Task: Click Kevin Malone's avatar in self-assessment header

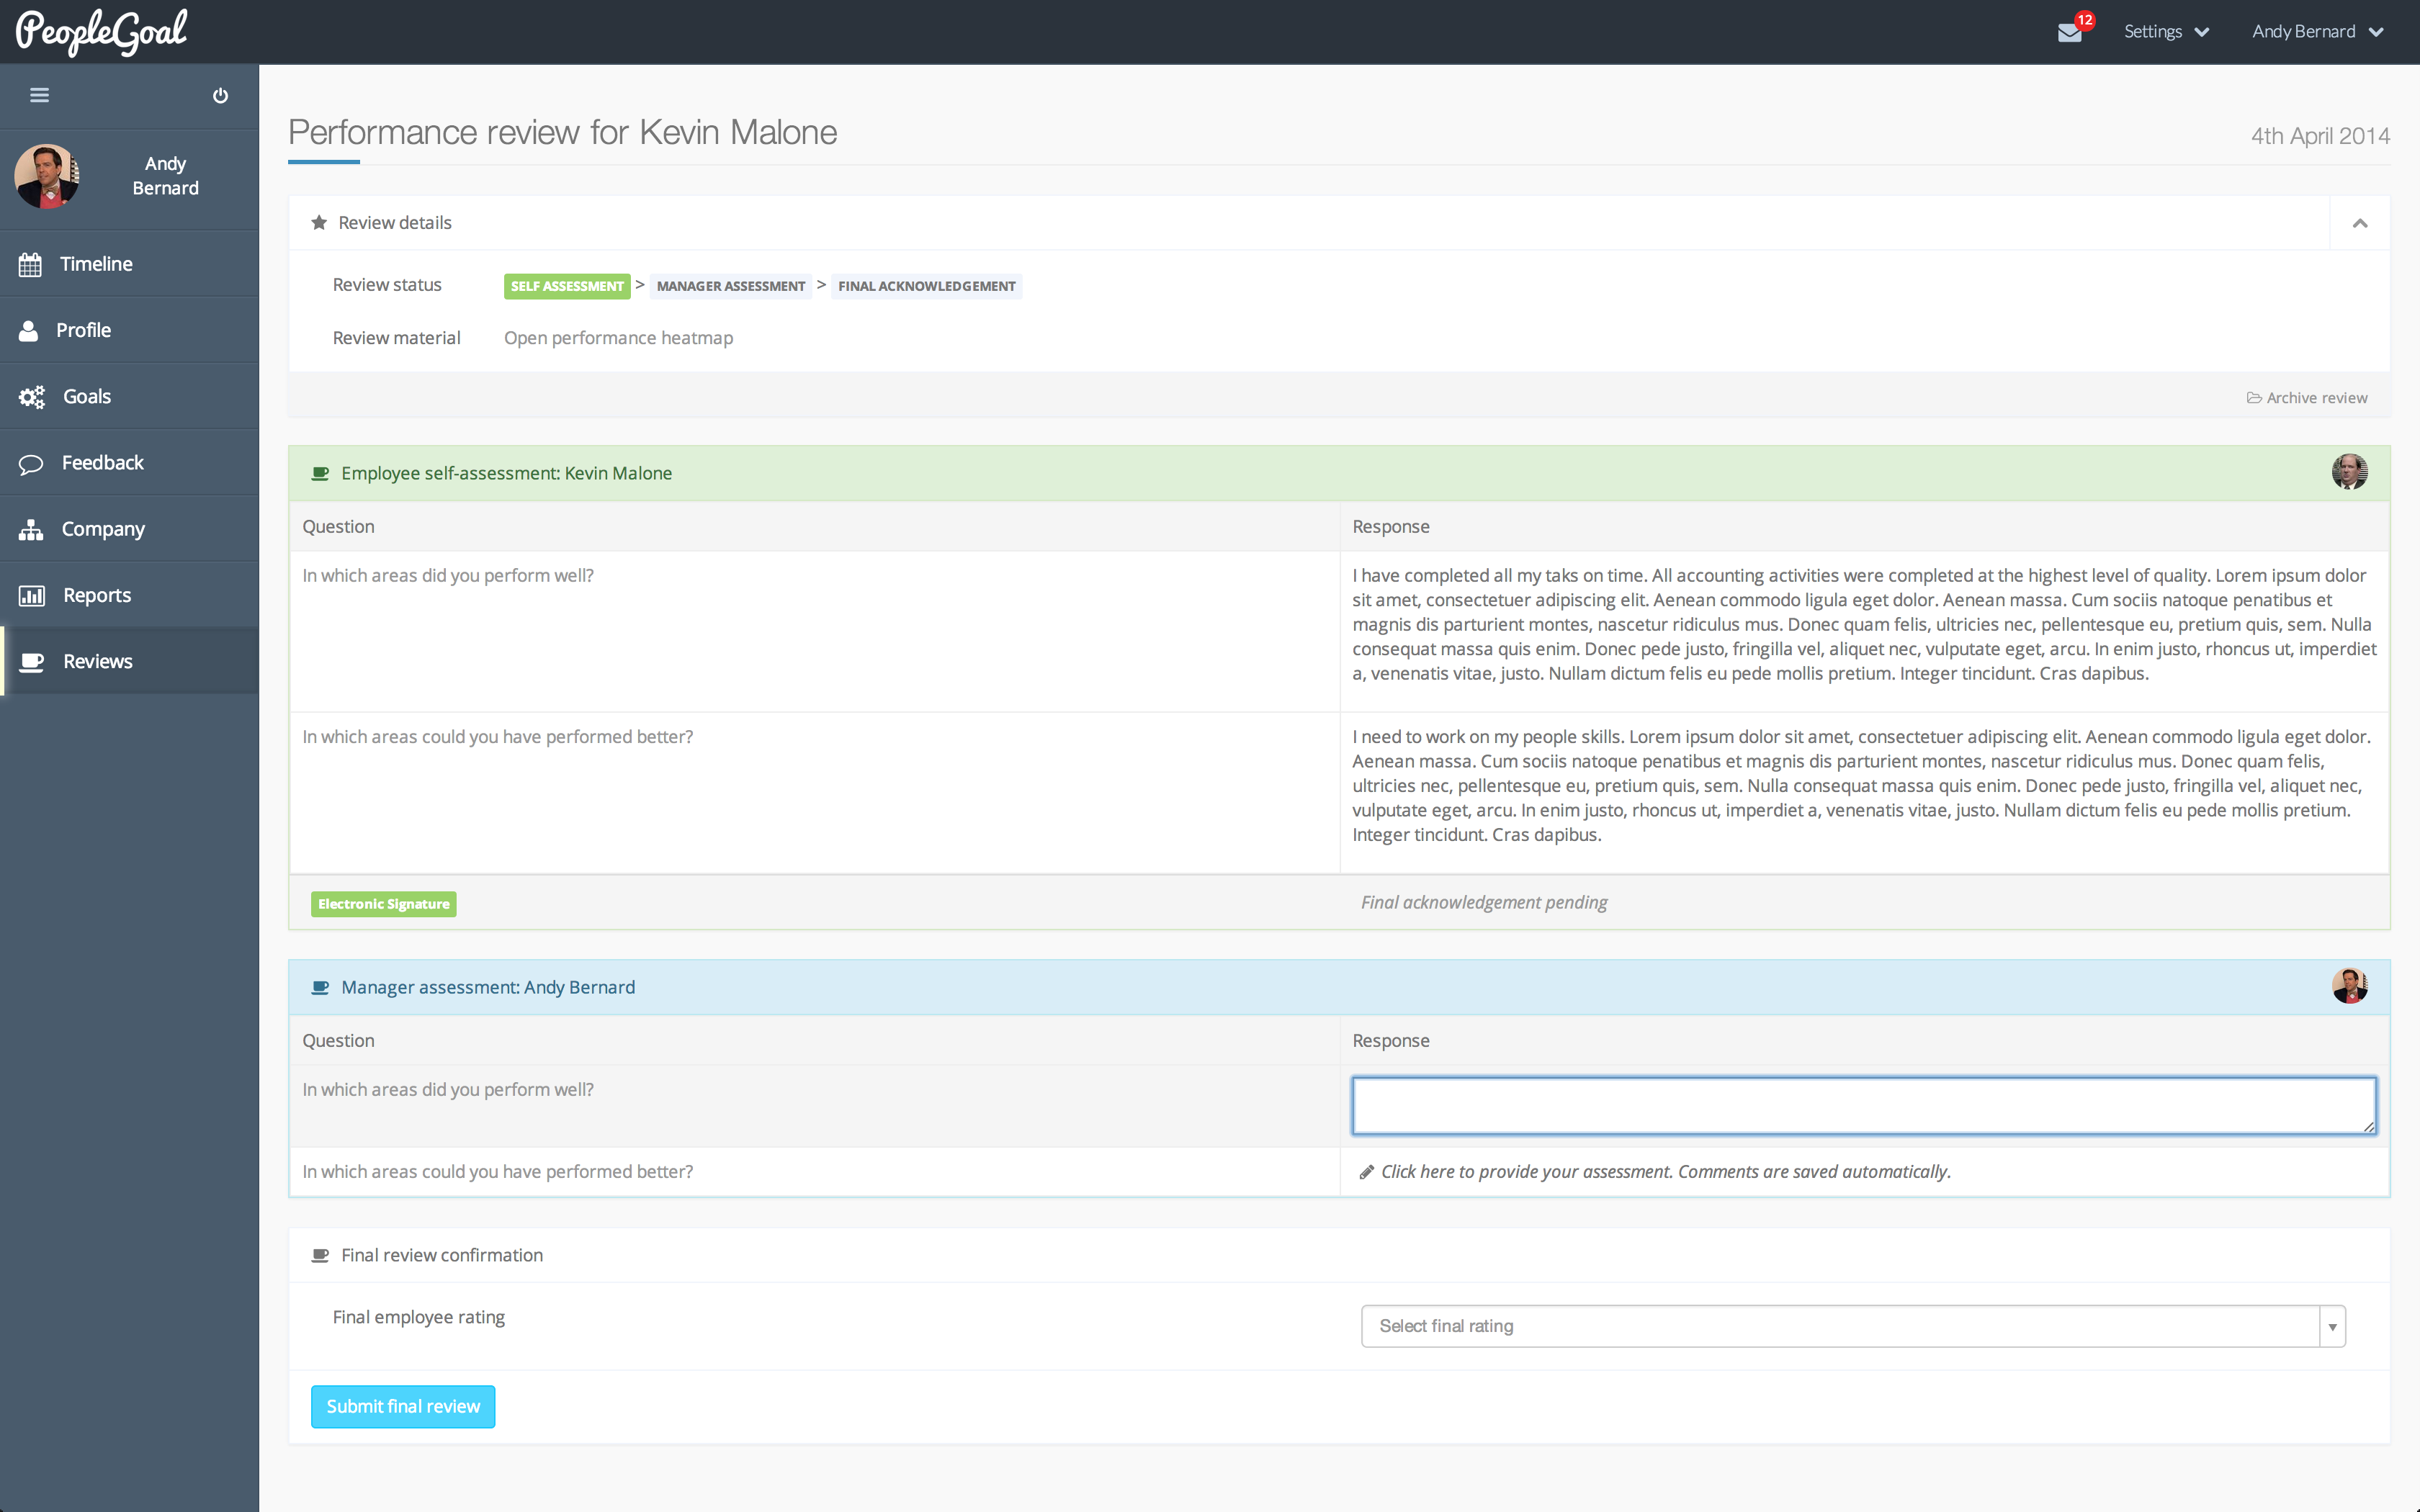Action: 2349,472
